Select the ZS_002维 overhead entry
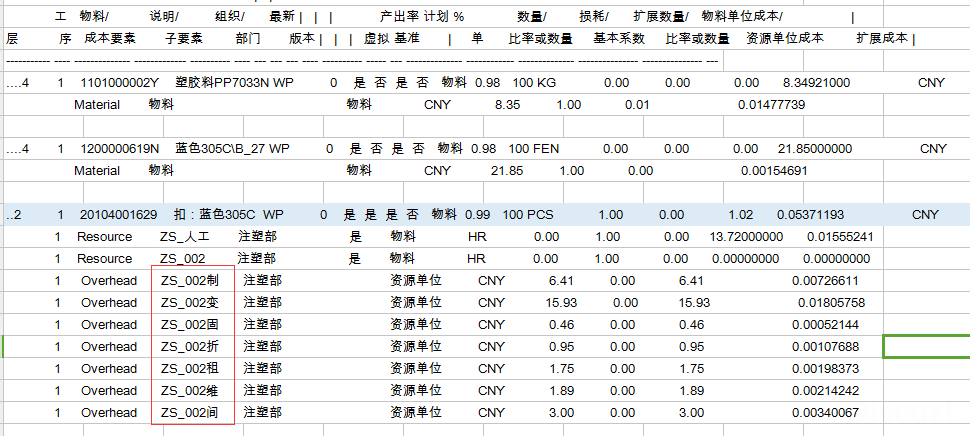970x436 pixels. click(x=189, y=391)
